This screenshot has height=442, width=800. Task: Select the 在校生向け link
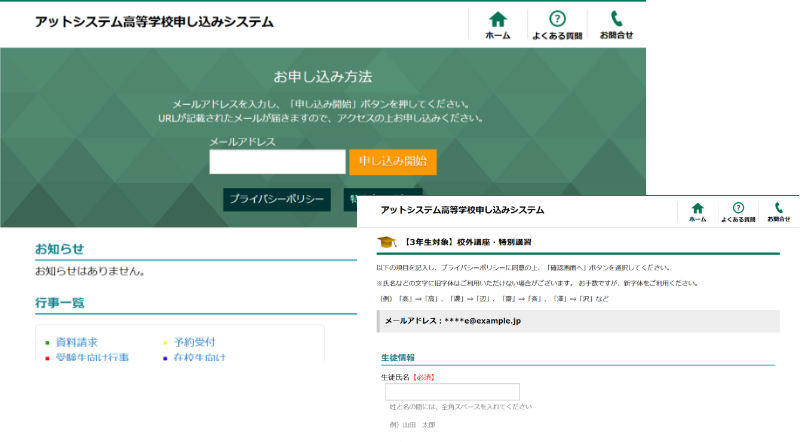pos(200,357)
